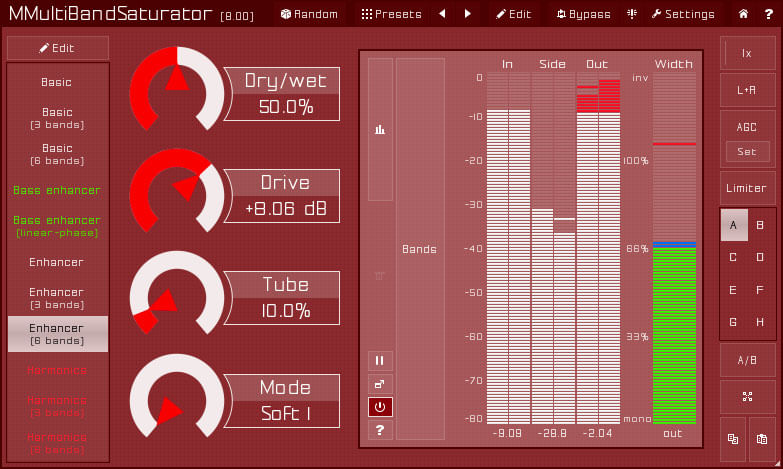
Task: Select preset slot E
Action: pos(734,290)
